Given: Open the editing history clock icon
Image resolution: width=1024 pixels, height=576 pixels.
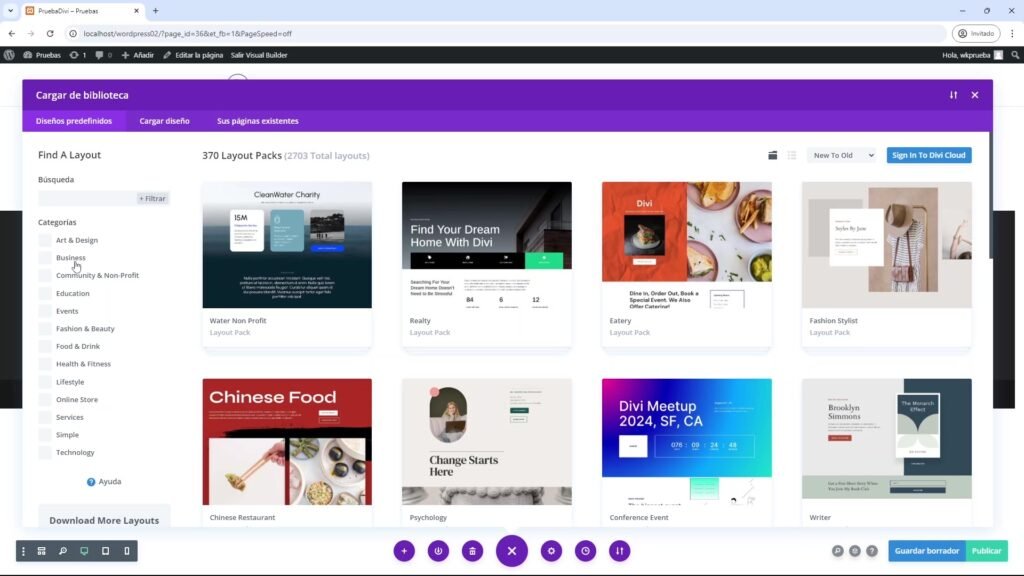Looking at the screenshot, I should coord(585,551).
